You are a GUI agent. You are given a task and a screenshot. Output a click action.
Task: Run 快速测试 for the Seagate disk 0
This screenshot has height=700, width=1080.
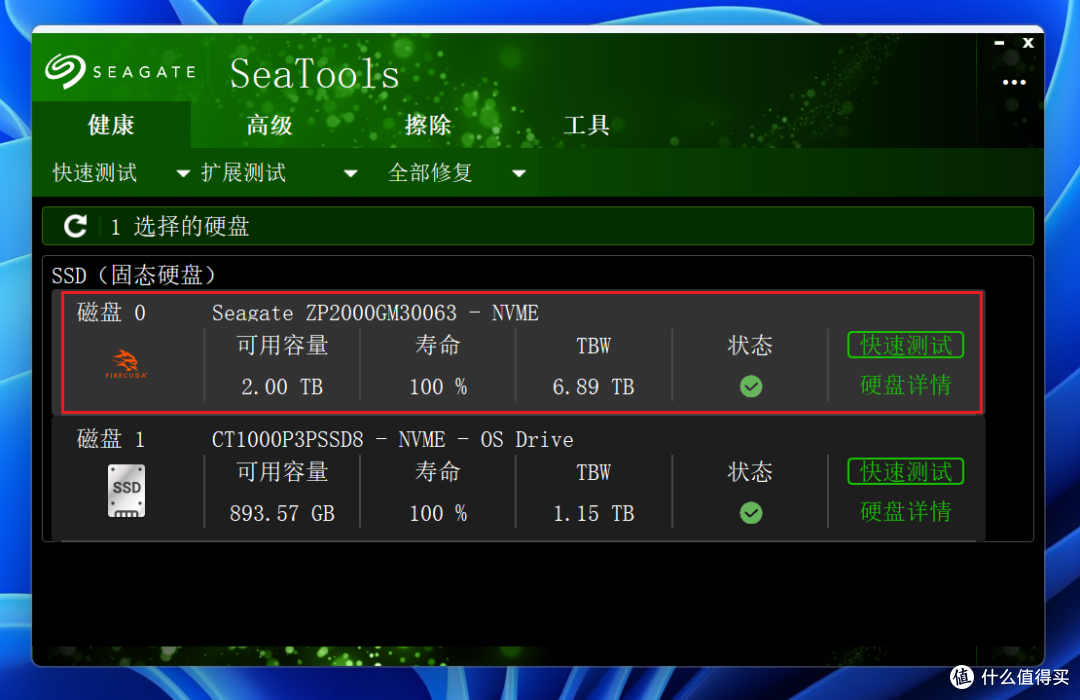pos(906,345)
